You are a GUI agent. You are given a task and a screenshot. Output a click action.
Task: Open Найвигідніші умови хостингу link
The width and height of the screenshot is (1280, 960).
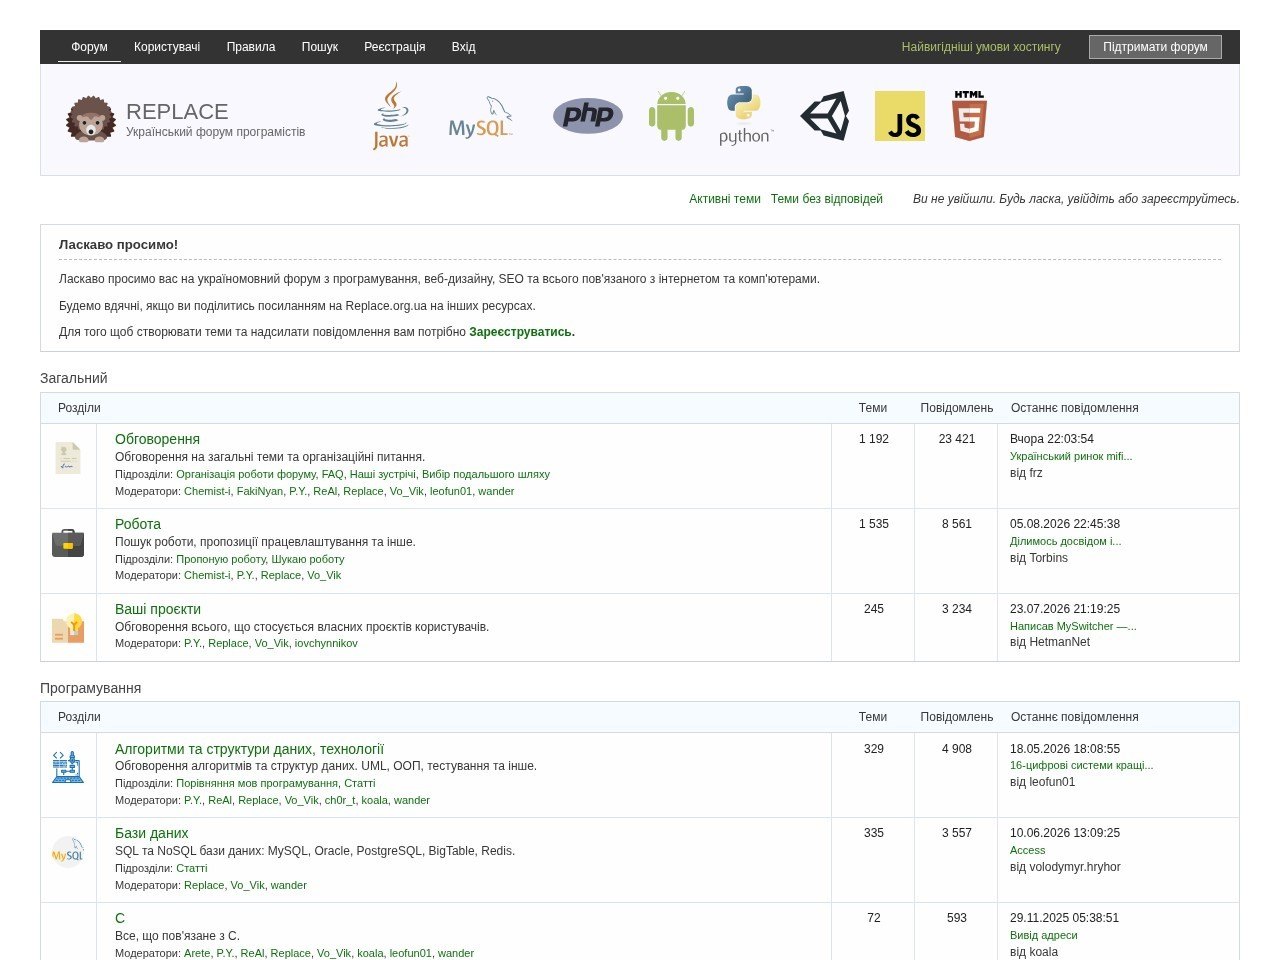(981, 47)
